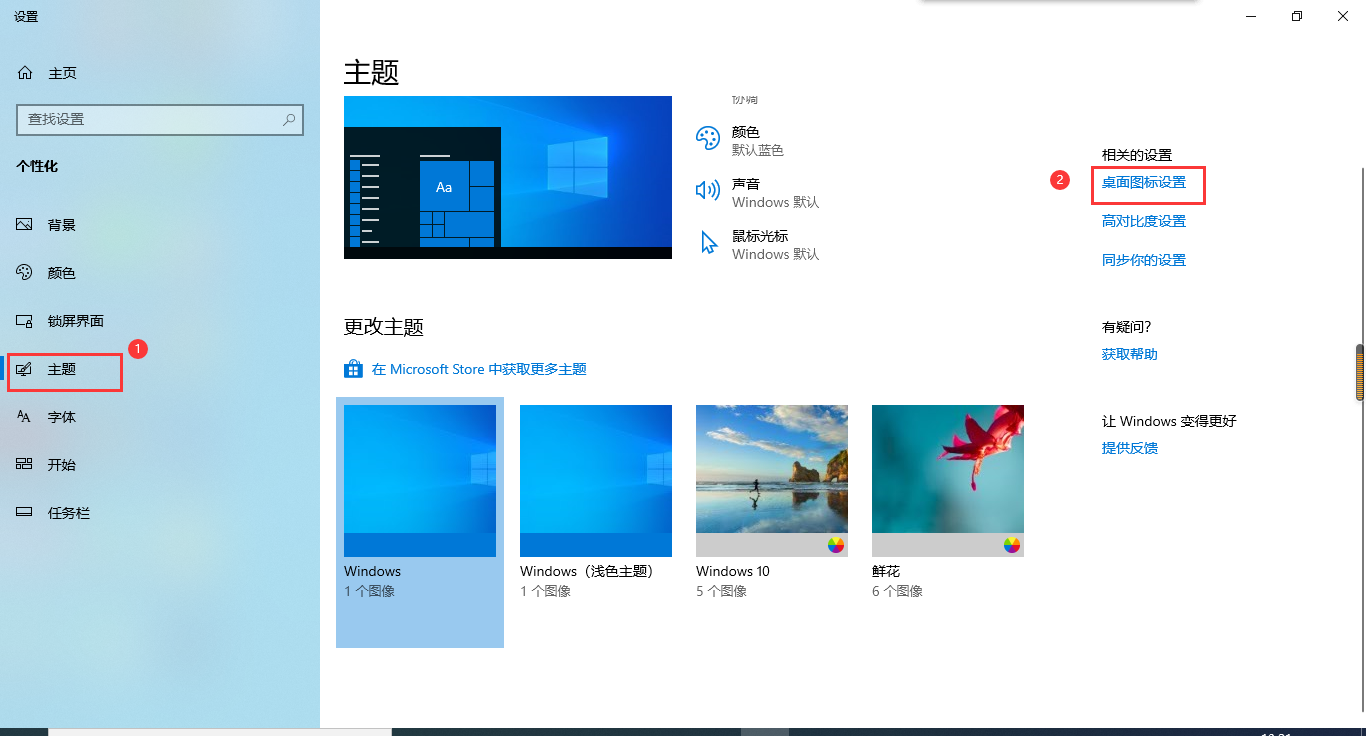The width and height of the screenshot is (1366, 736).
Task: Click the 6 个图像 label under 鲜花
Action: click(897, 591)
